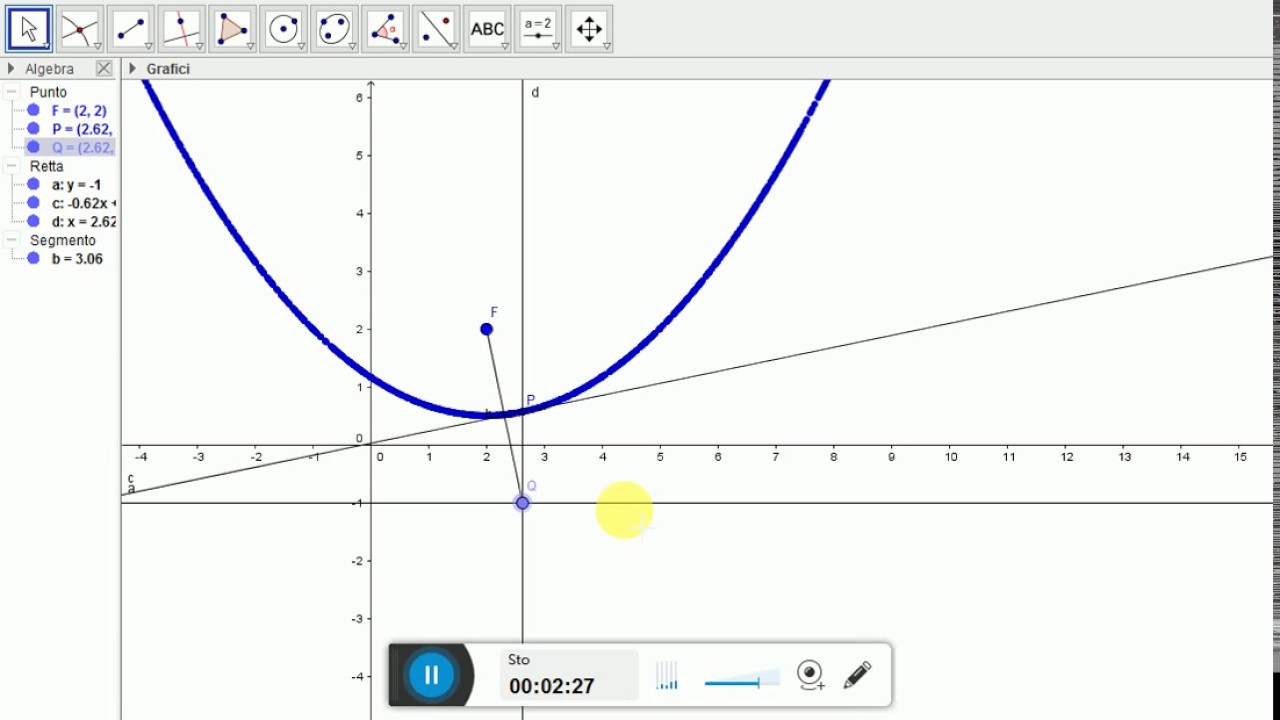Select the a=2 slider tool
This screenshot has height=720, width=1280.
click(539, 29)
